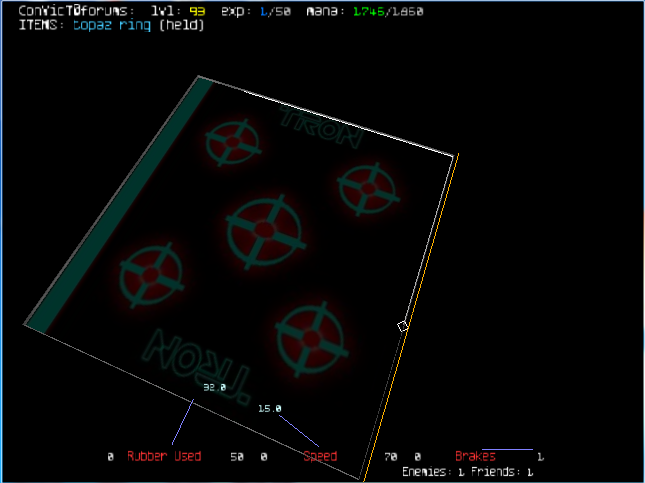Click the Enemies and Friends counter
Viewport: 645px width, 483px height.
(467, 470)
